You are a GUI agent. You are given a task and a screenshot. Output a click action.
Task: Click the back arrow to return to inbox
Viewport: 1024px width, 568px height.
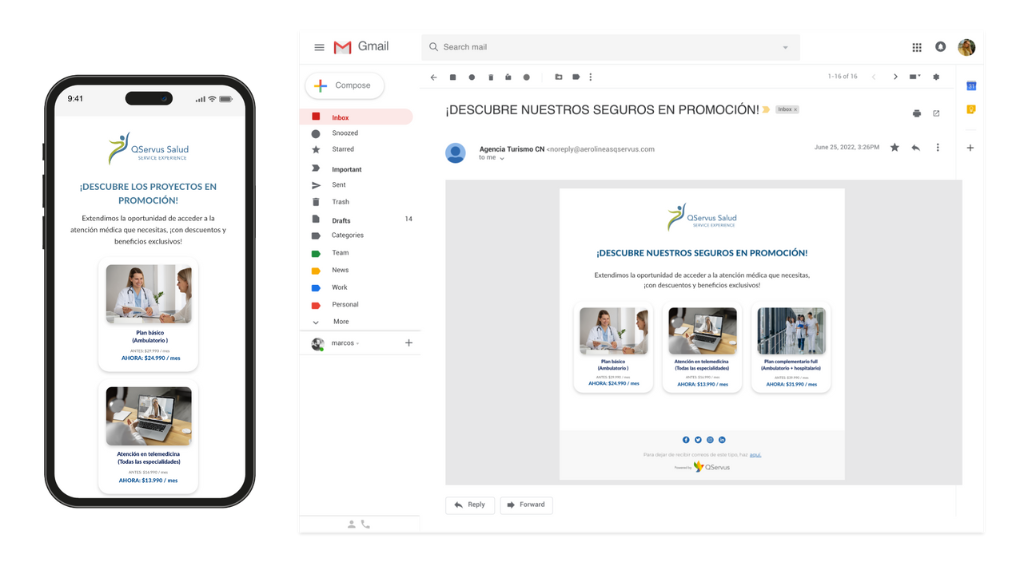pyautogui.click(x=433, y=77)
